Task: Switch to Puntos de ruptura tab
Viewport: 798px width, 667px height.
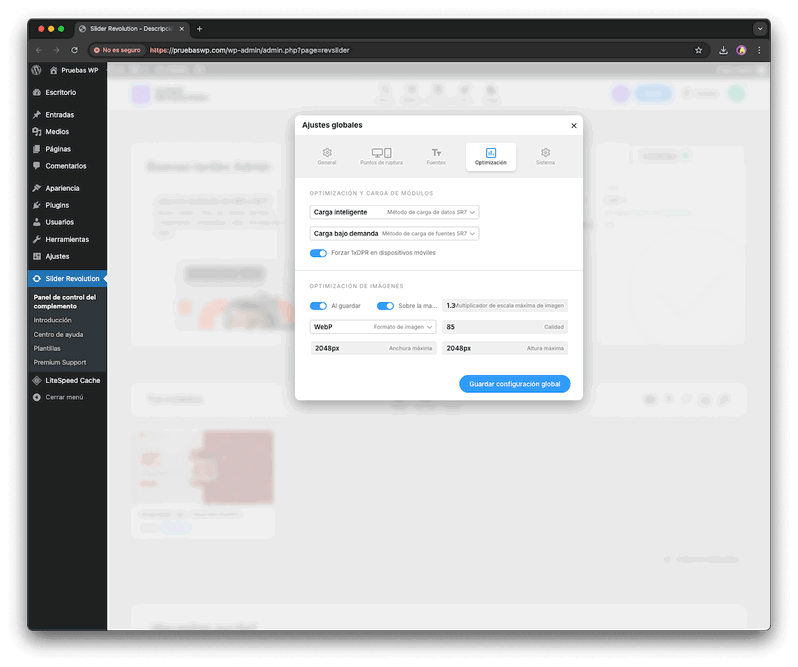Action: (381, 156)
